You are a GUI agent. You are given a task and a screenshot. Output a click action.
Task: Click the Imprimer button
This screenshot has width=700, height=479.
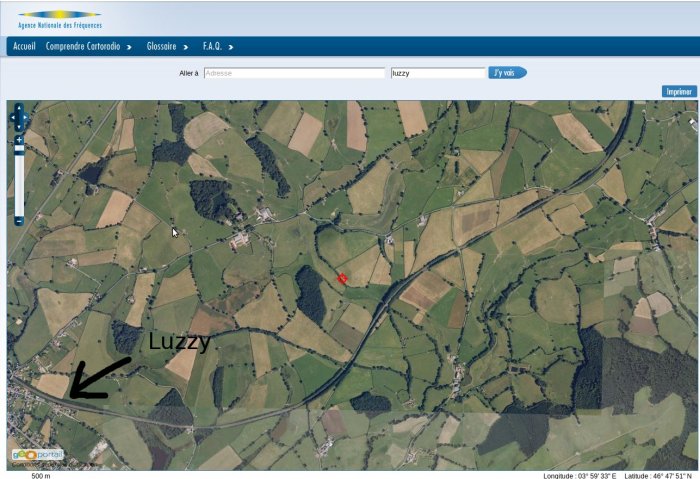pyautogui.click(x=677, y=91)
